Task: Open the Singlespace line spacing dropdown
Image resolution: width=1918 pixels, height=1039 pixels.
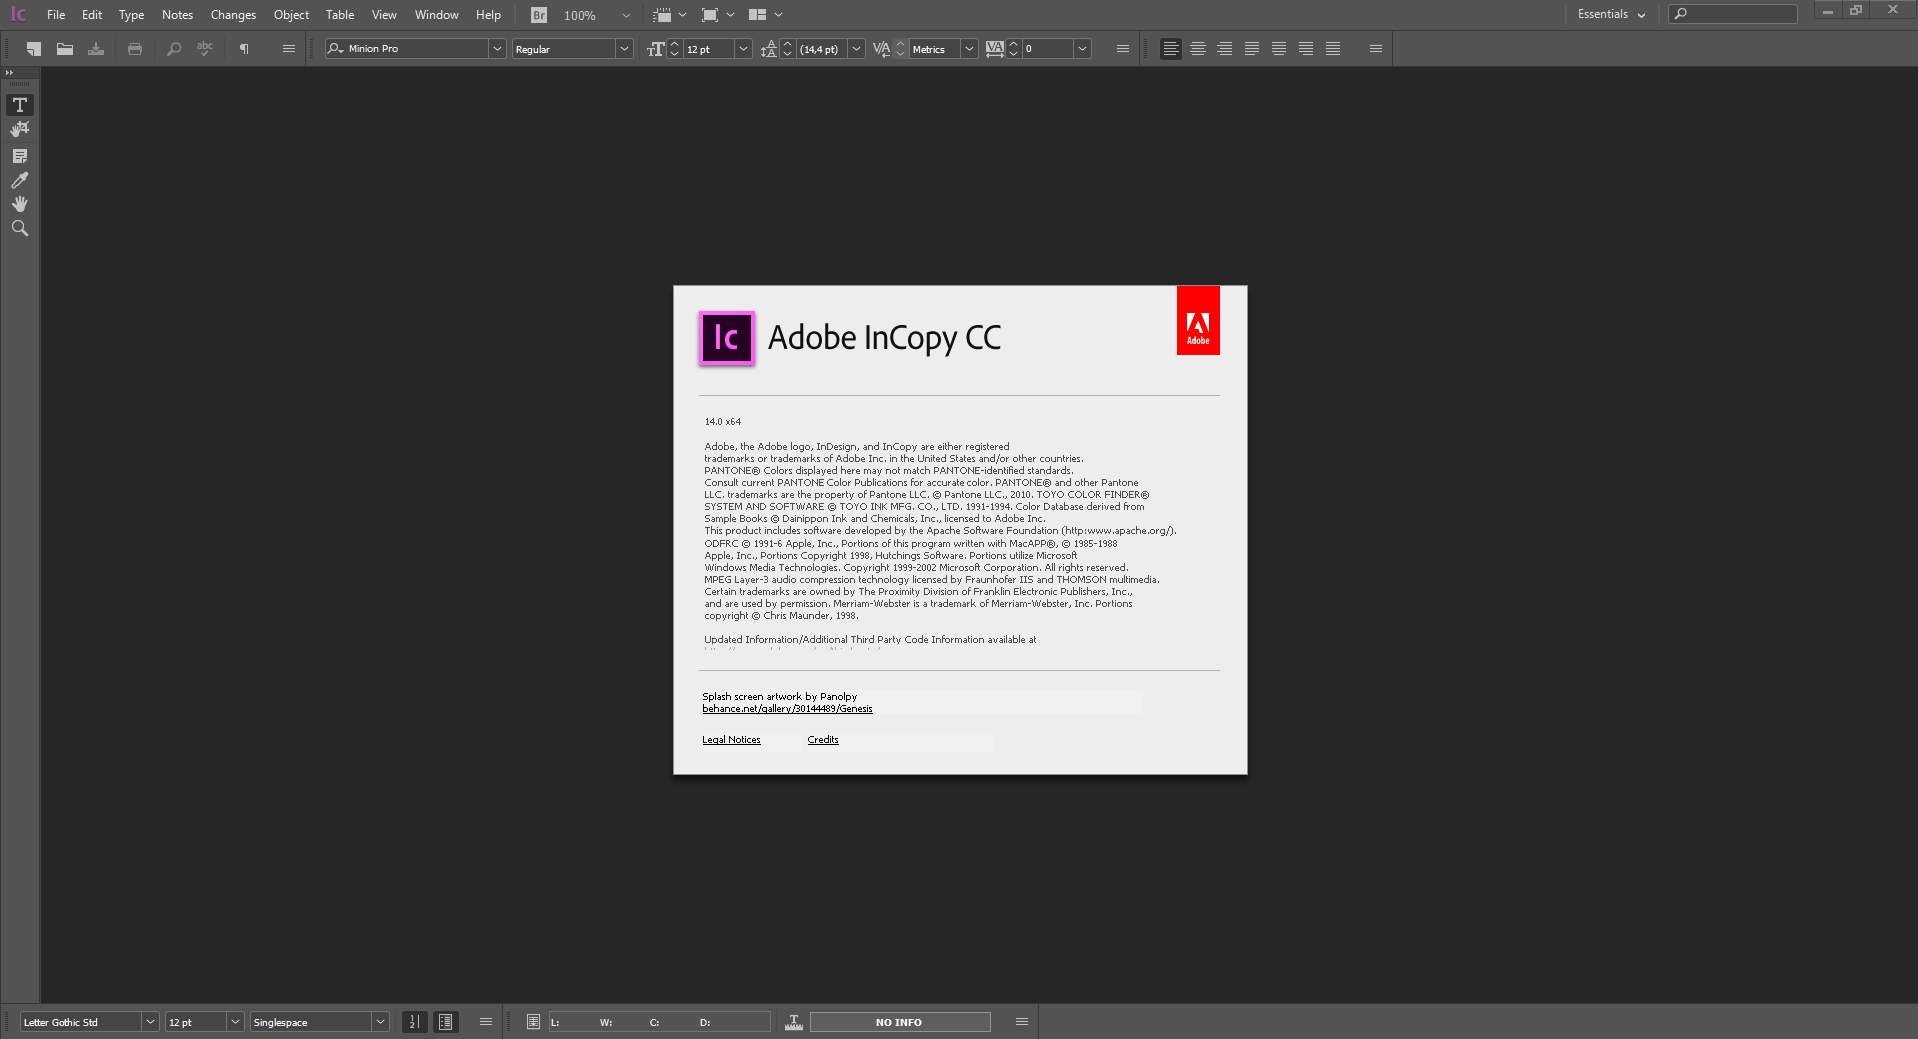Action: pyautogui.click(x=380, y=1022)
